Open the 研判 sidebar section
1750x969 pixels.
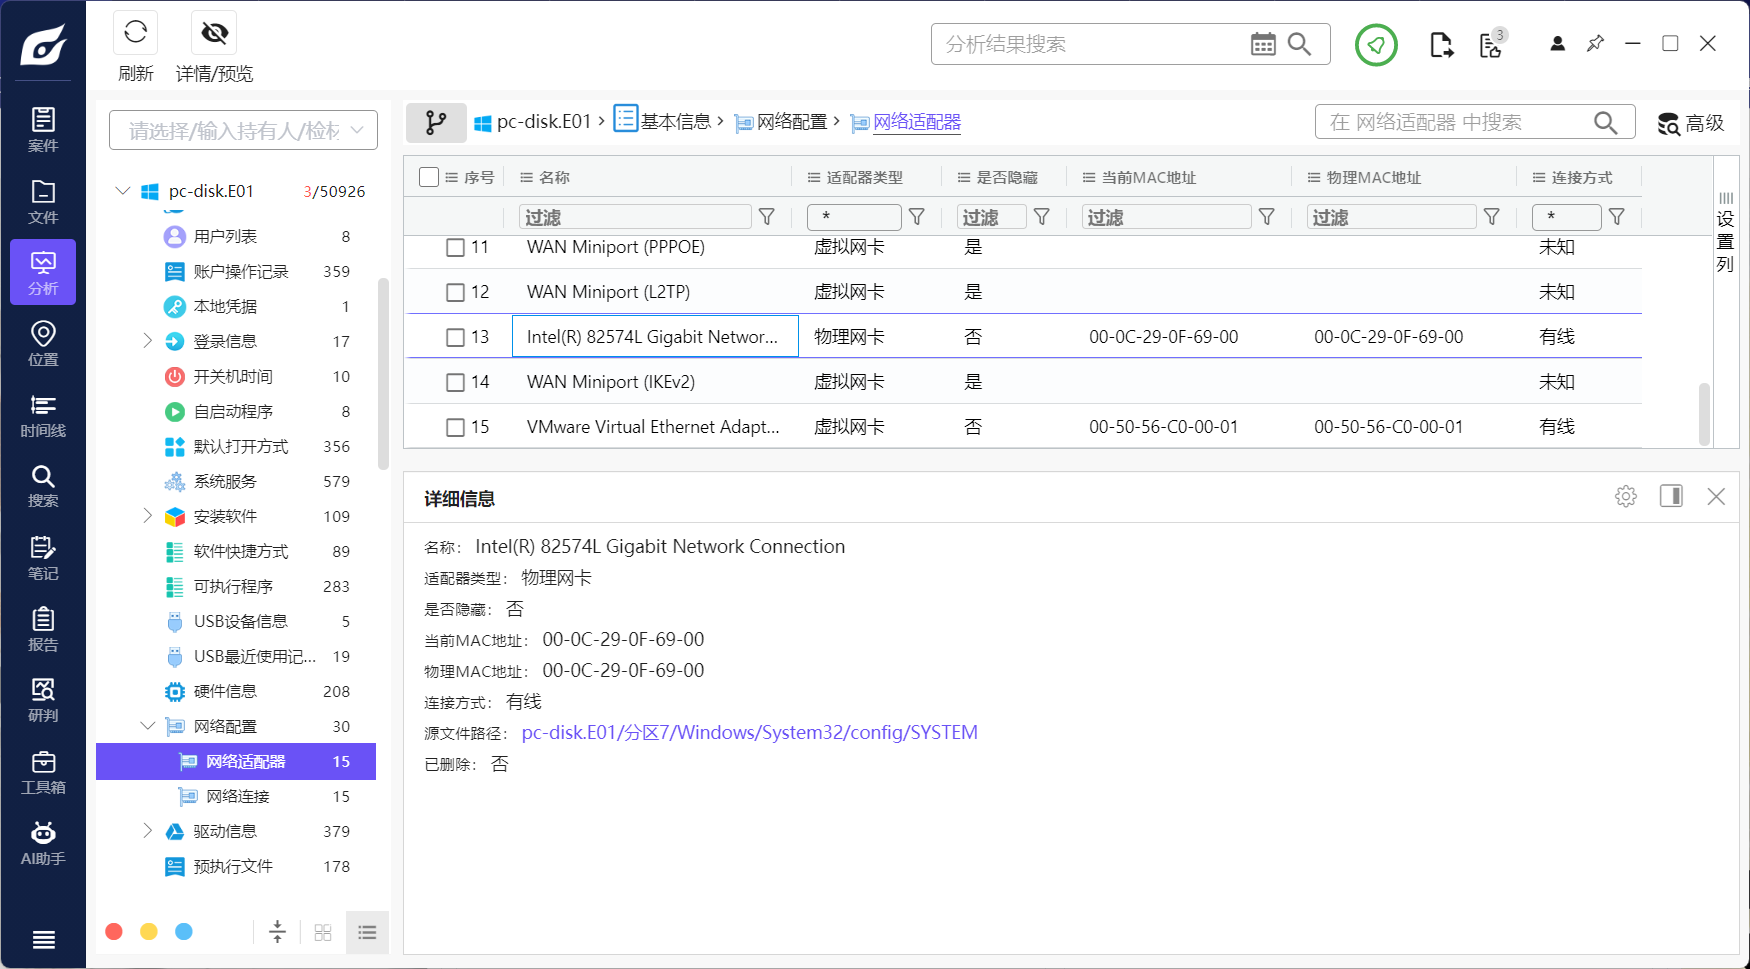point(43,700)
